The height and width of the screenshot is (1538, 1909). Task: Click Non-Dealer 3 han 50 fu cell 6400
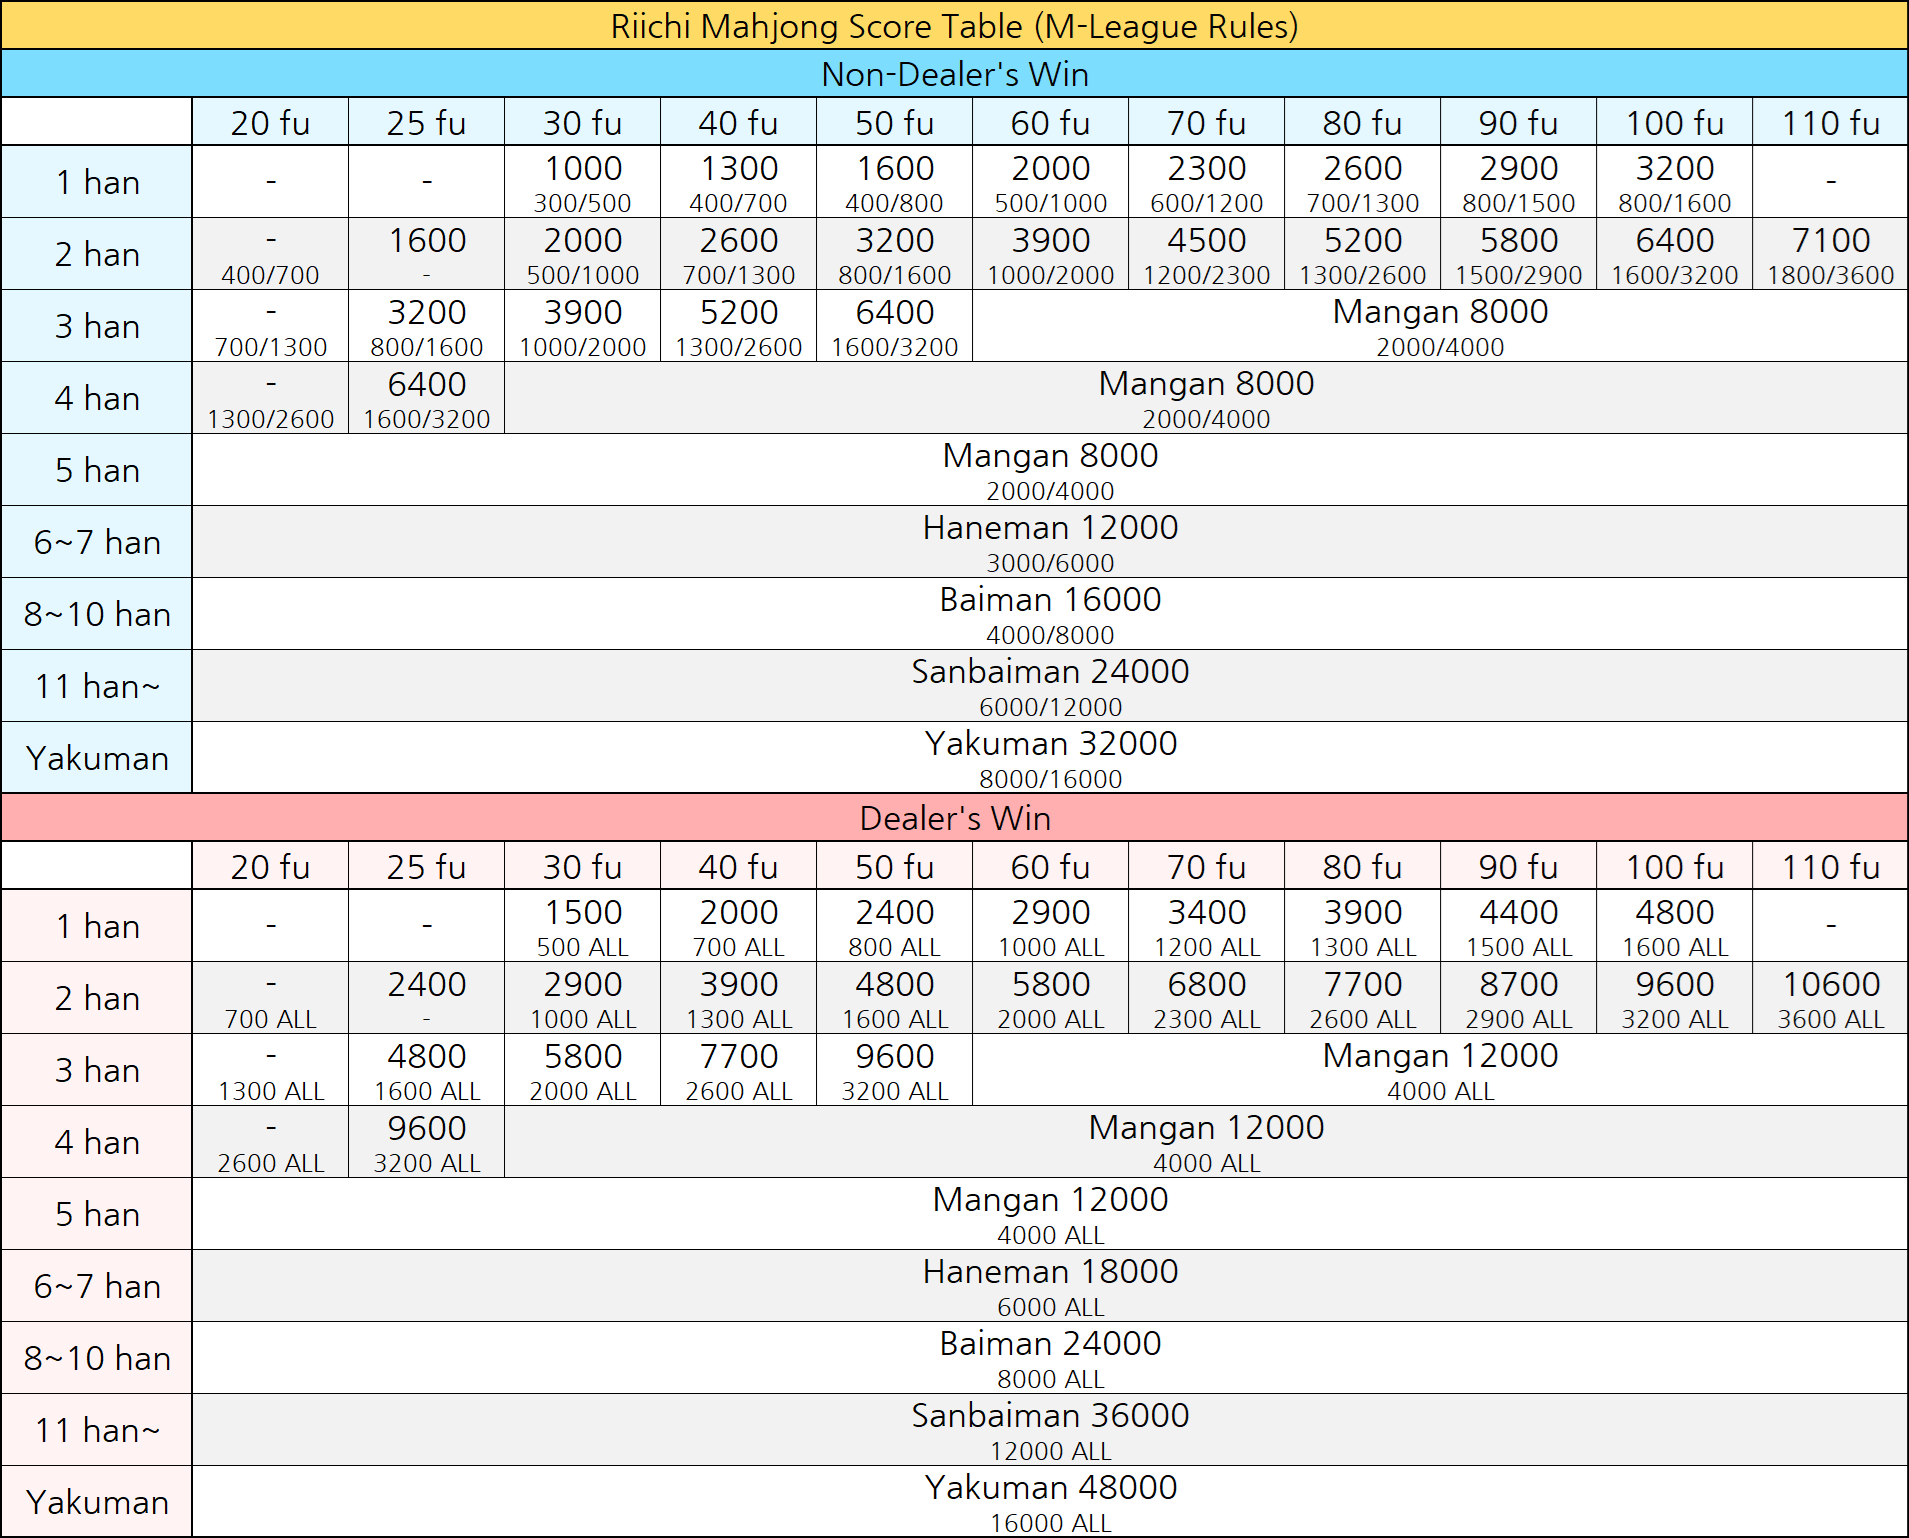pos(894,326)
